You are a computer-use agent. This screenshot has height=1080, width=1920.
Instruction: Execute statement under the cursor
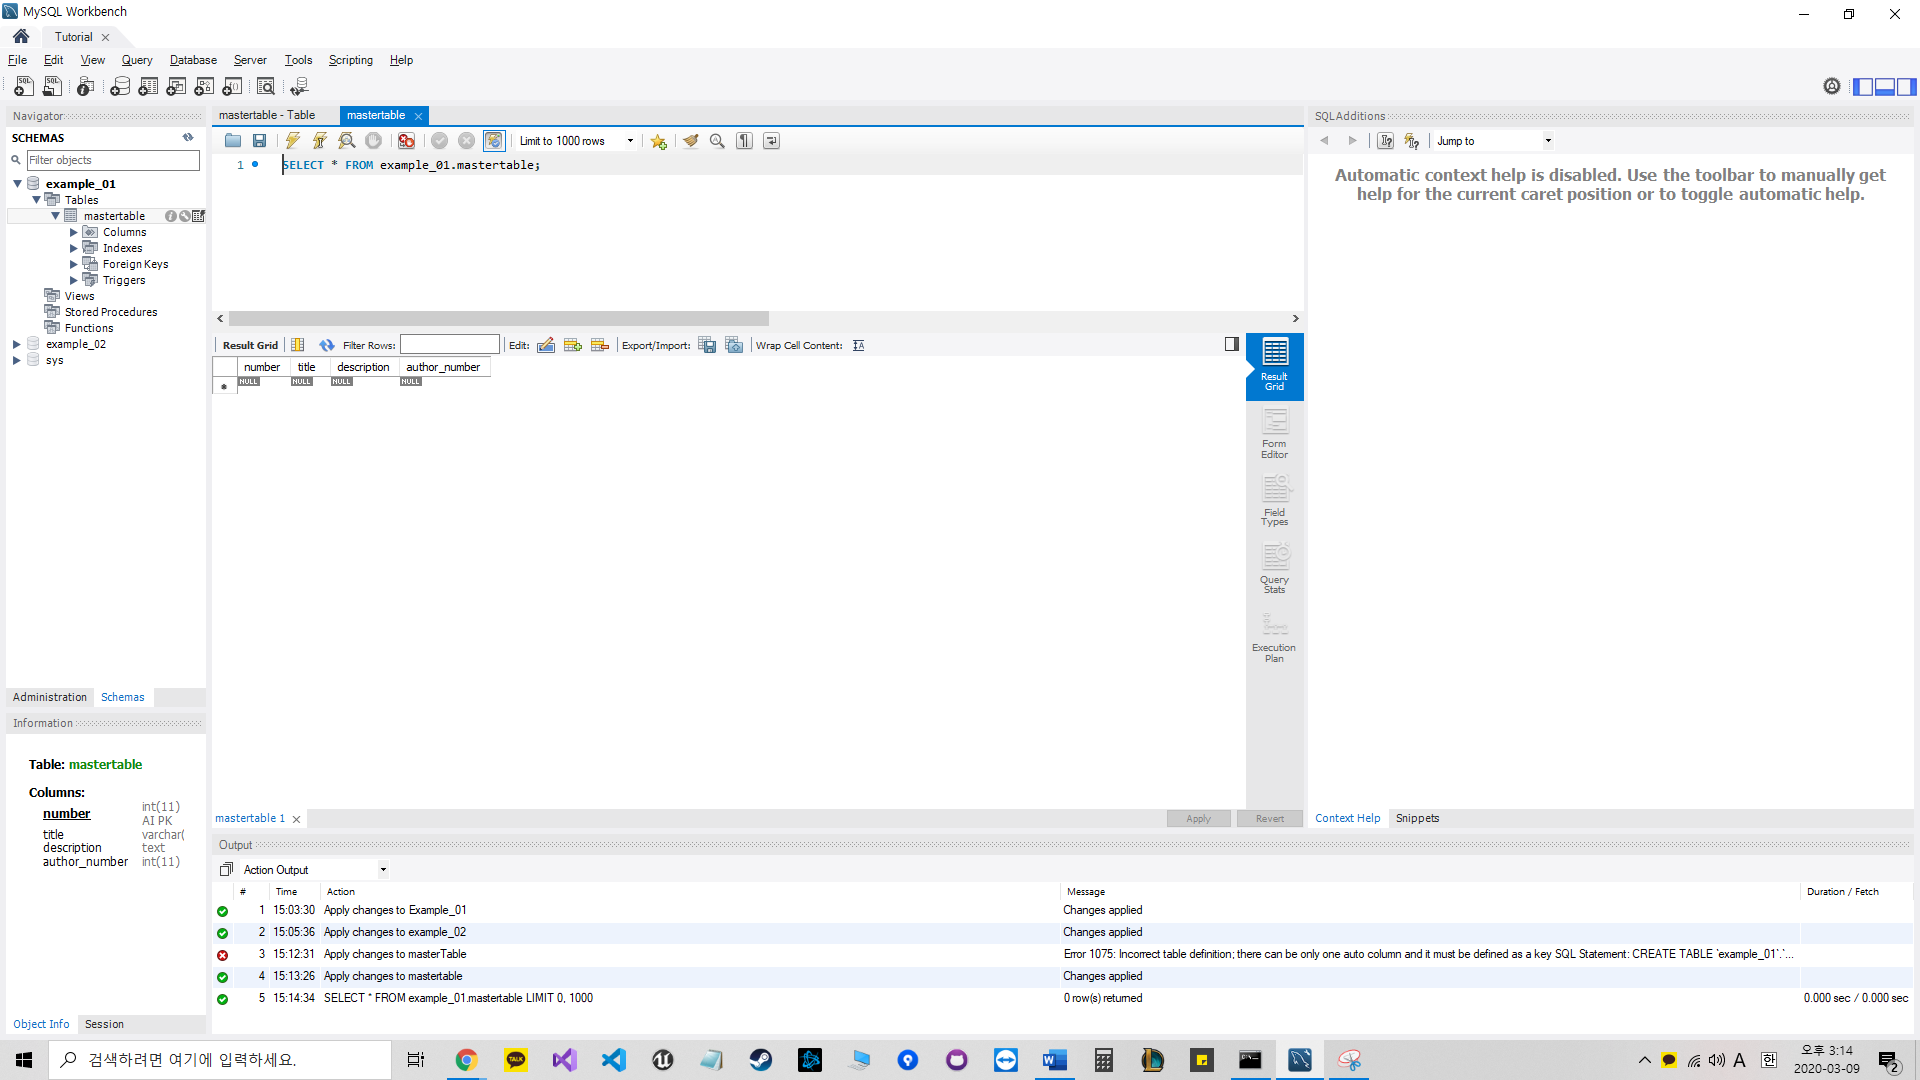[320, 141]
